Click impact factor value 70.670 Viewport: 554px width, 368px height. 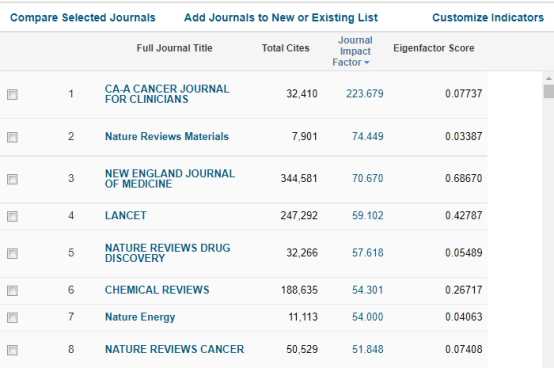tap(367, 178)
